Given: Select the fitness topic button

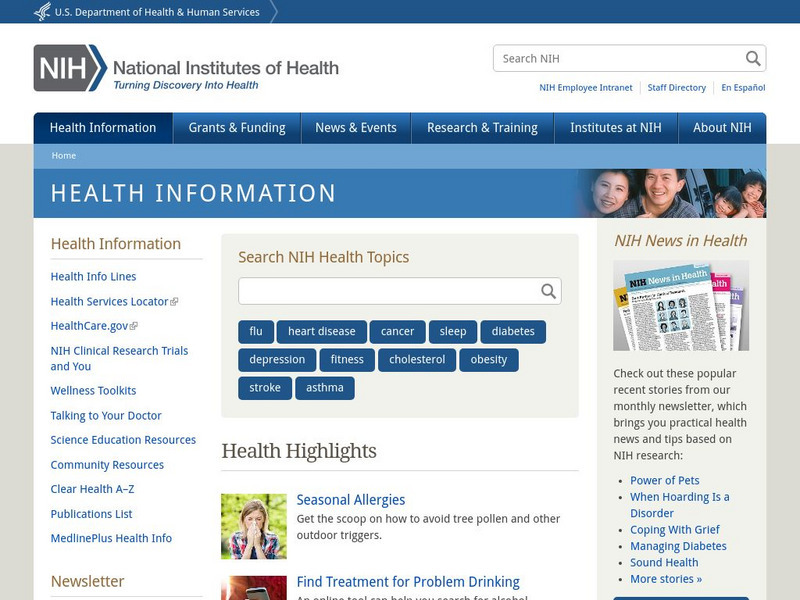Looking at the screenshot, I should point(347,360).
